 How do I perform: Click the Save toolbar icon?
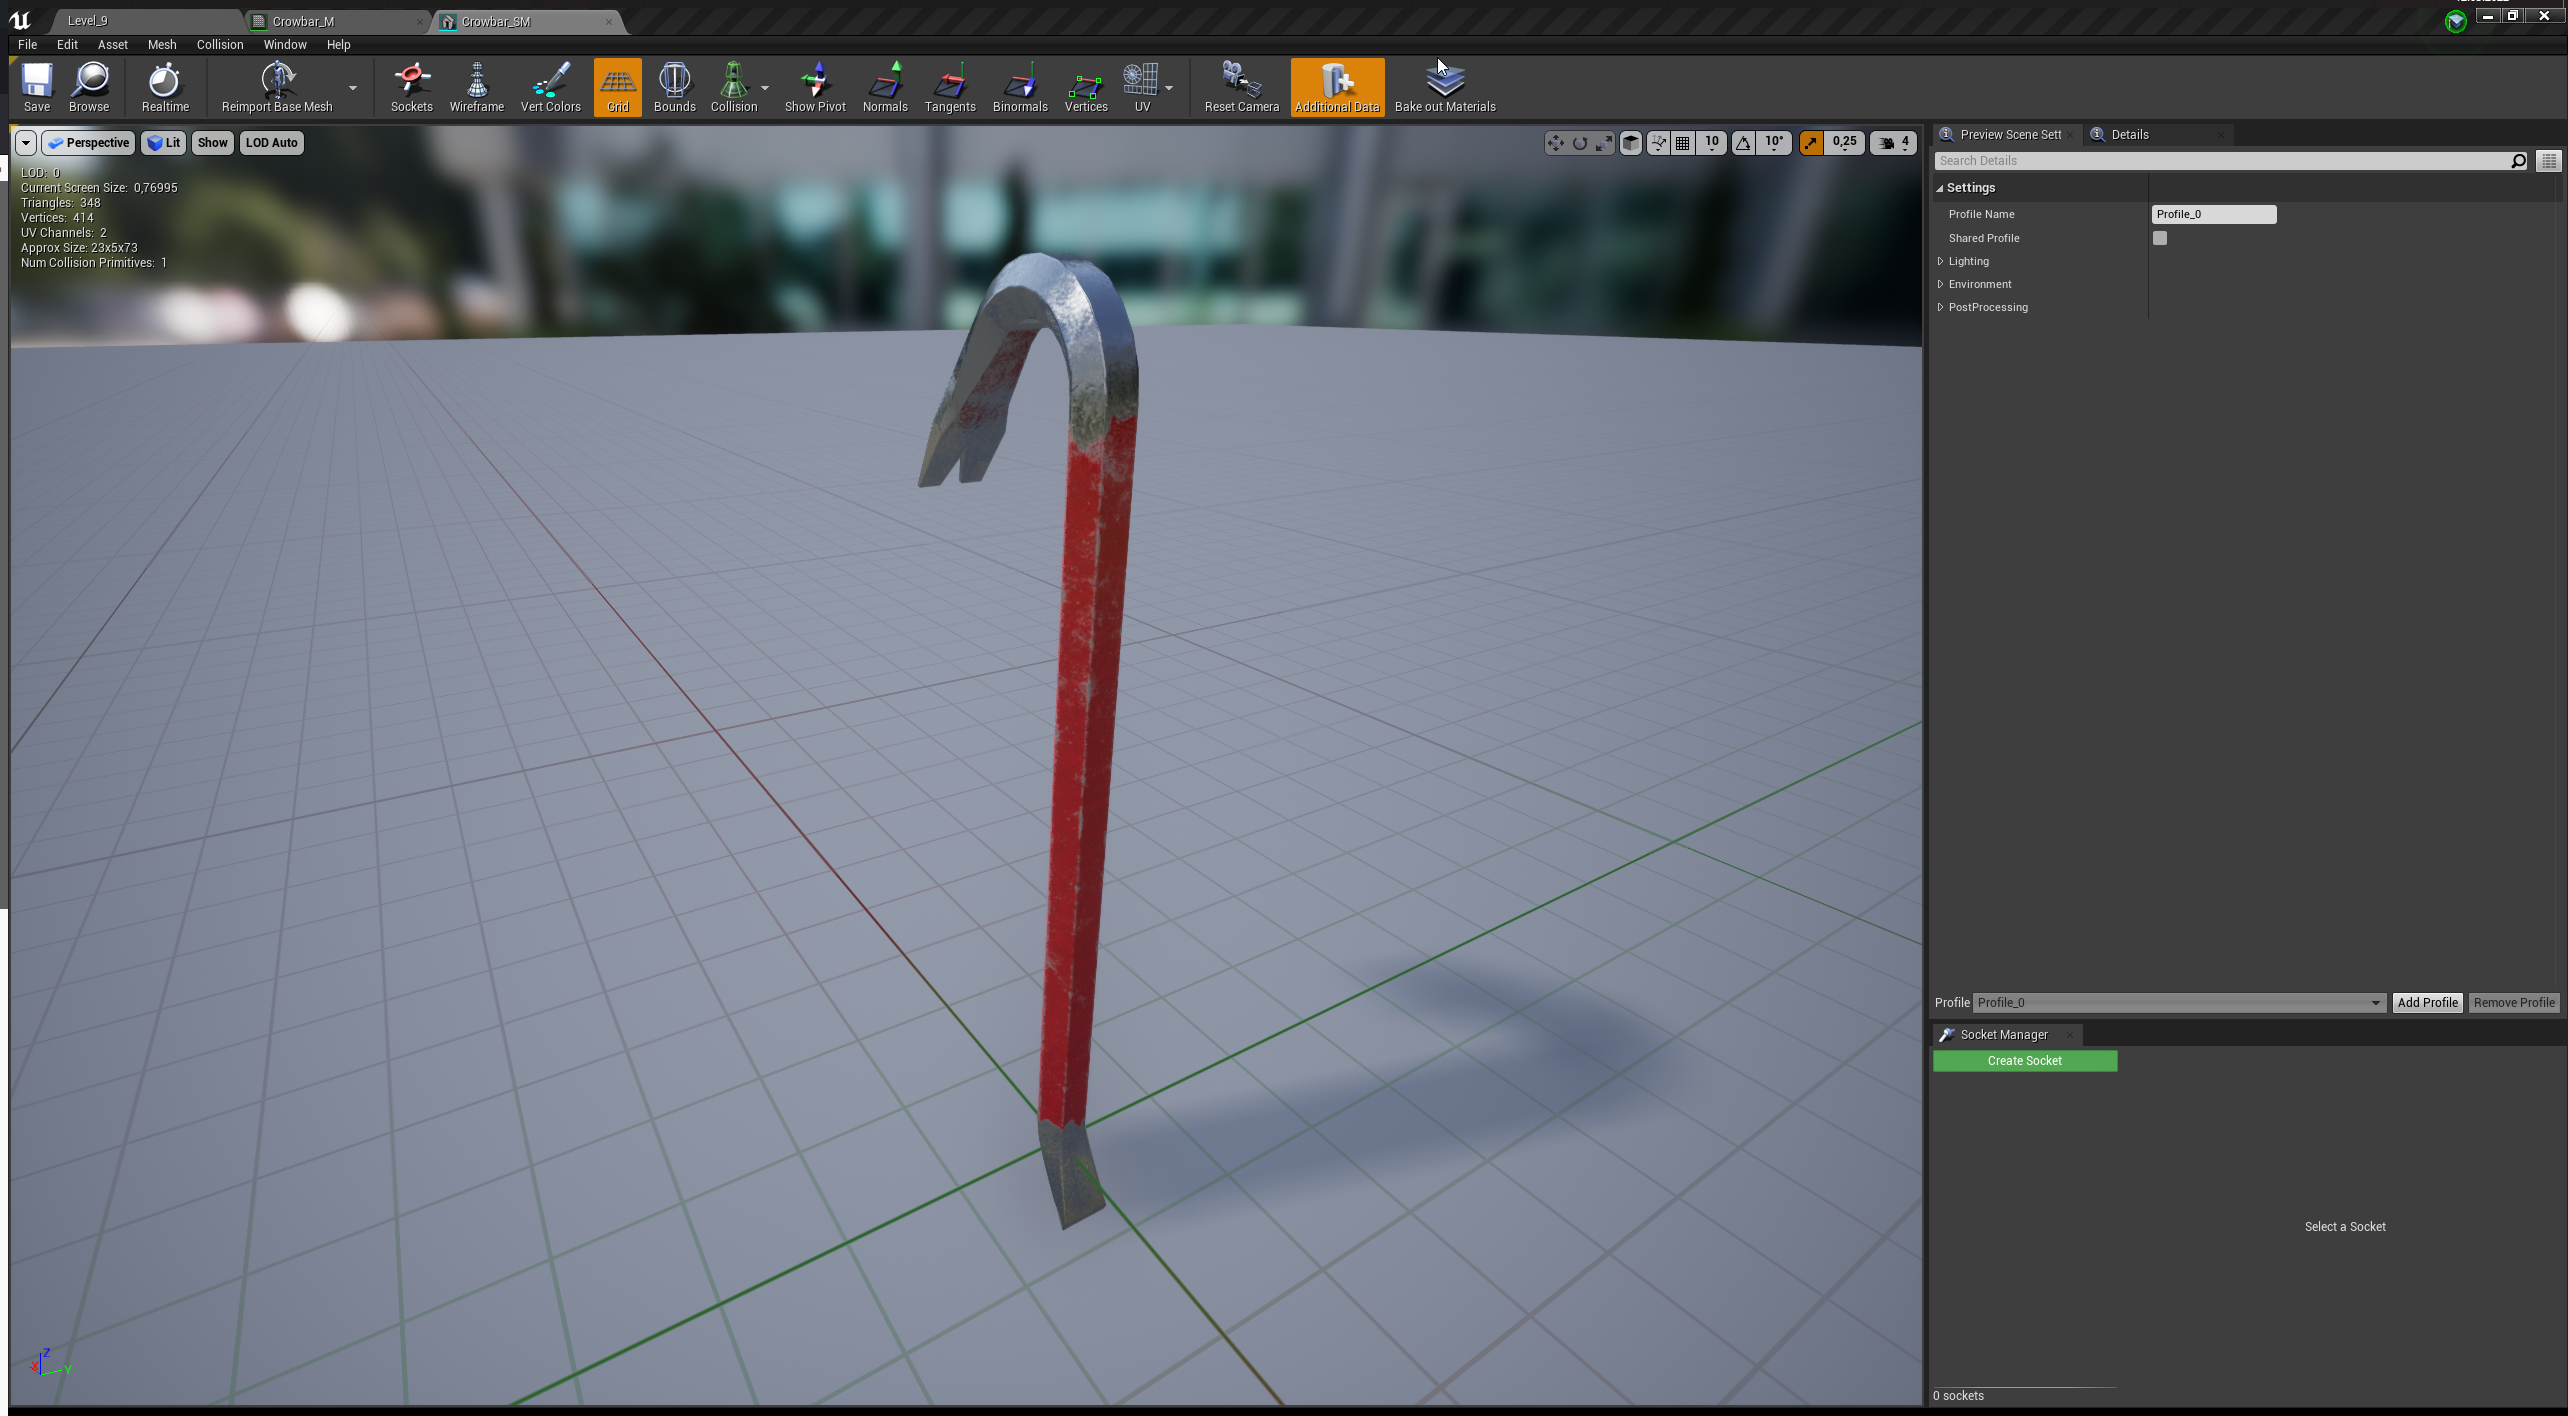click(37, 87)
